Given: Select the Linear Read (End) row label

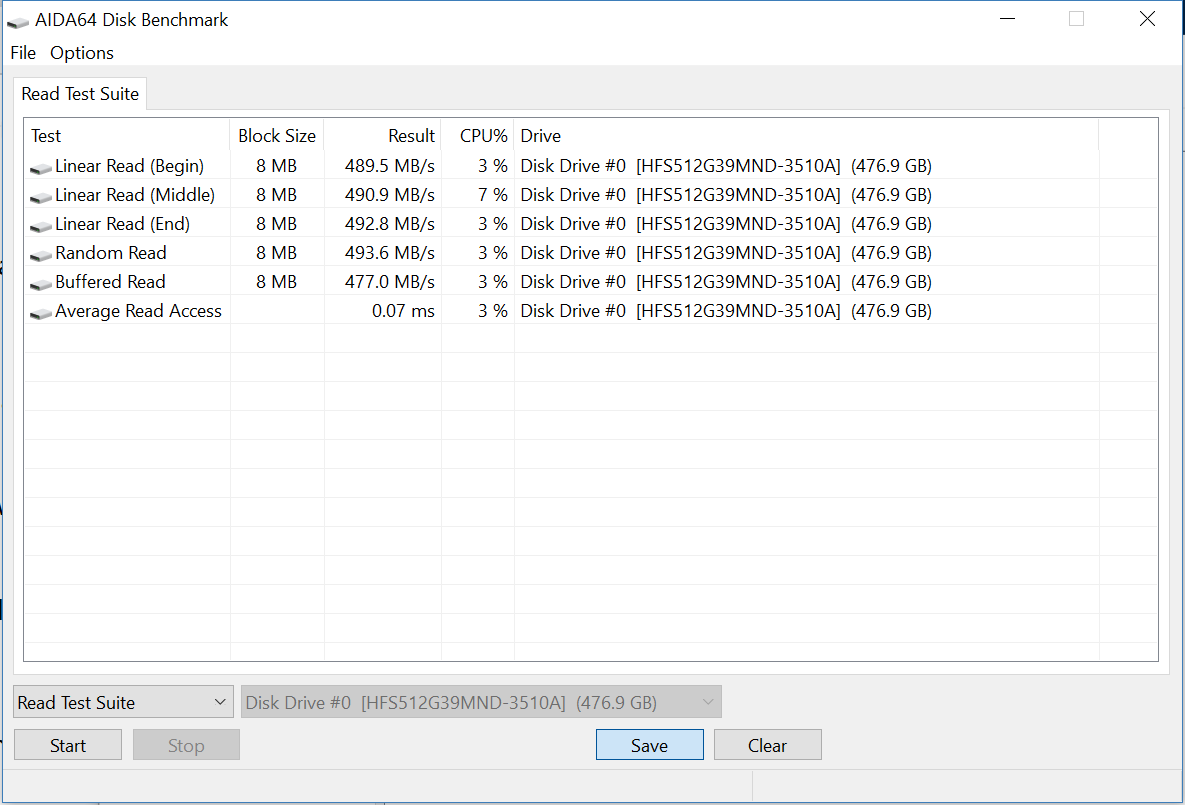Looking at the screenshot, I should coord(122,224).
